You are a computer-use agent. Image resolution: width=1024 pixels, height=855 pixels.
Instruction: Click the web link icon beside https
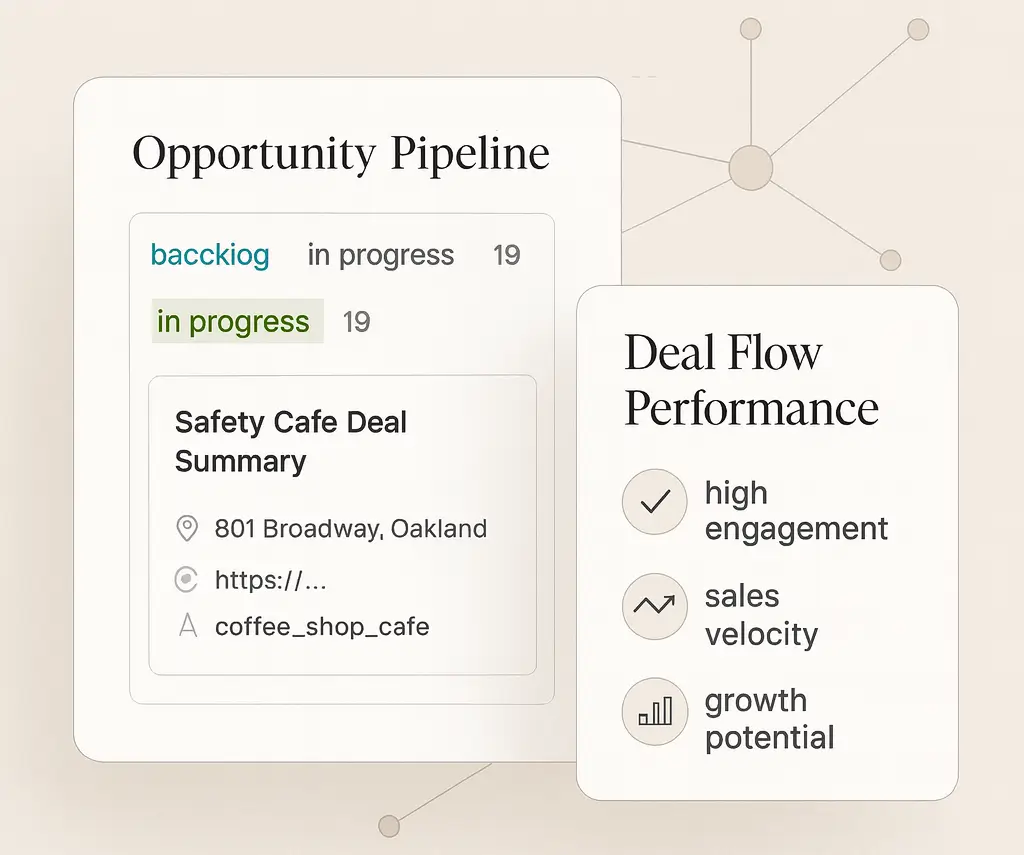pyautogui.click(x=186, y=579)
